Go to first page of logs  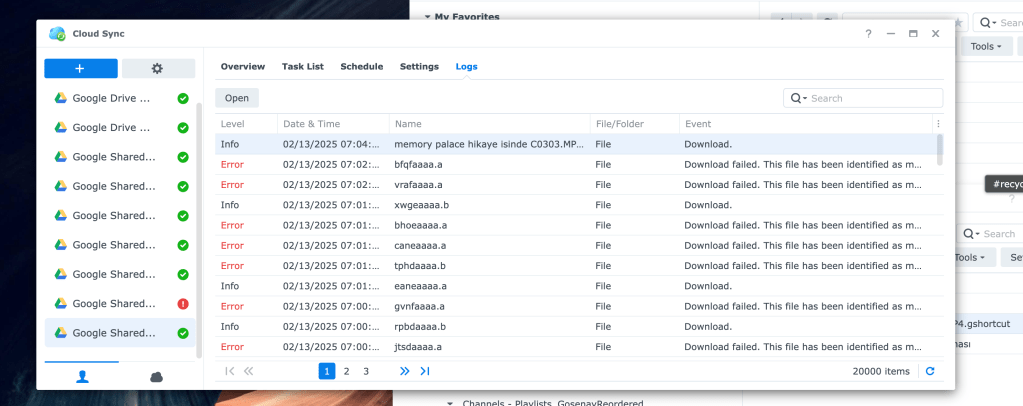click(229, 371)
